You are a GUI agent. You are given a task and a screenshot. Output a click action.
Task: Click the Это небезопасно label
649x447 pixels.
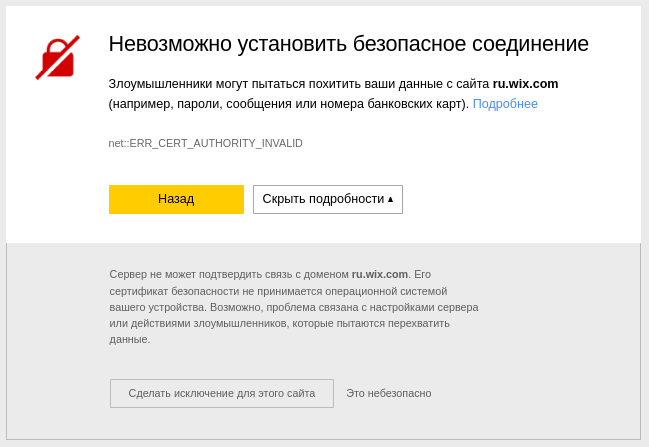point(389,393)
